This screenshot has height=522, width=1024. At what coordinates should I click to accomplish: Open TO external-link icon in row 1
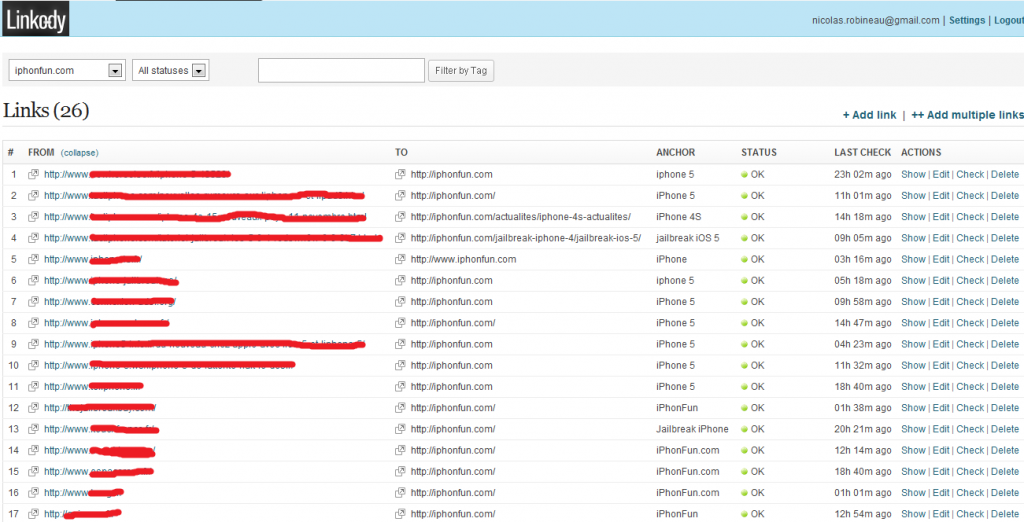click(x=400, y=174)
